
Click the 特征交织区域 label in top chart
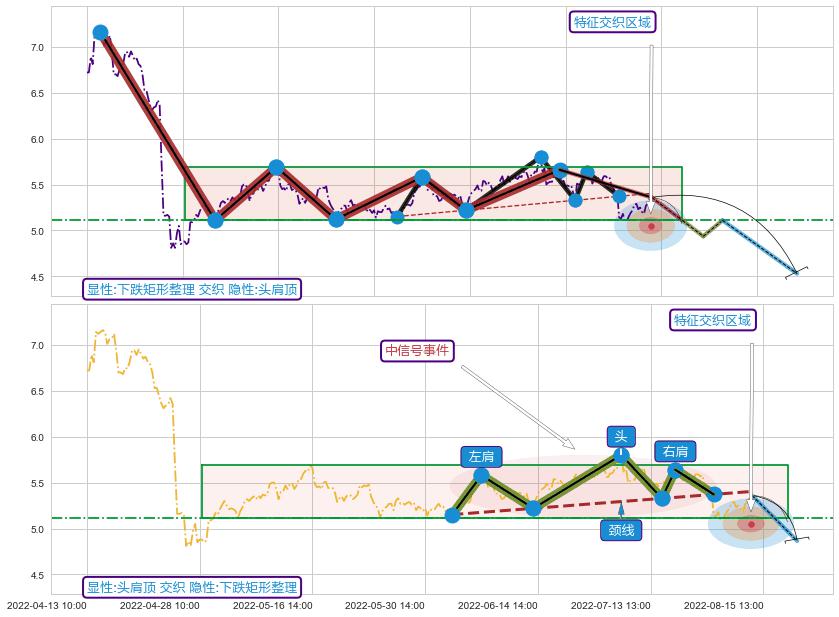point(613,22)
